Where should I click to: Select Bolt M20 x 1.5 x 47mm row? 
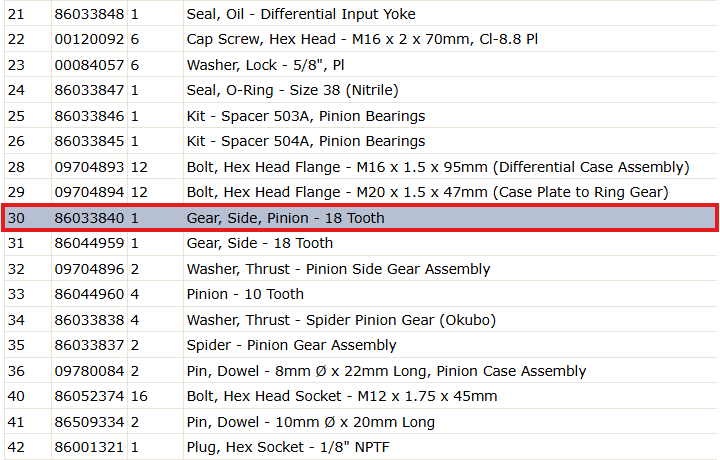point(361,192)
